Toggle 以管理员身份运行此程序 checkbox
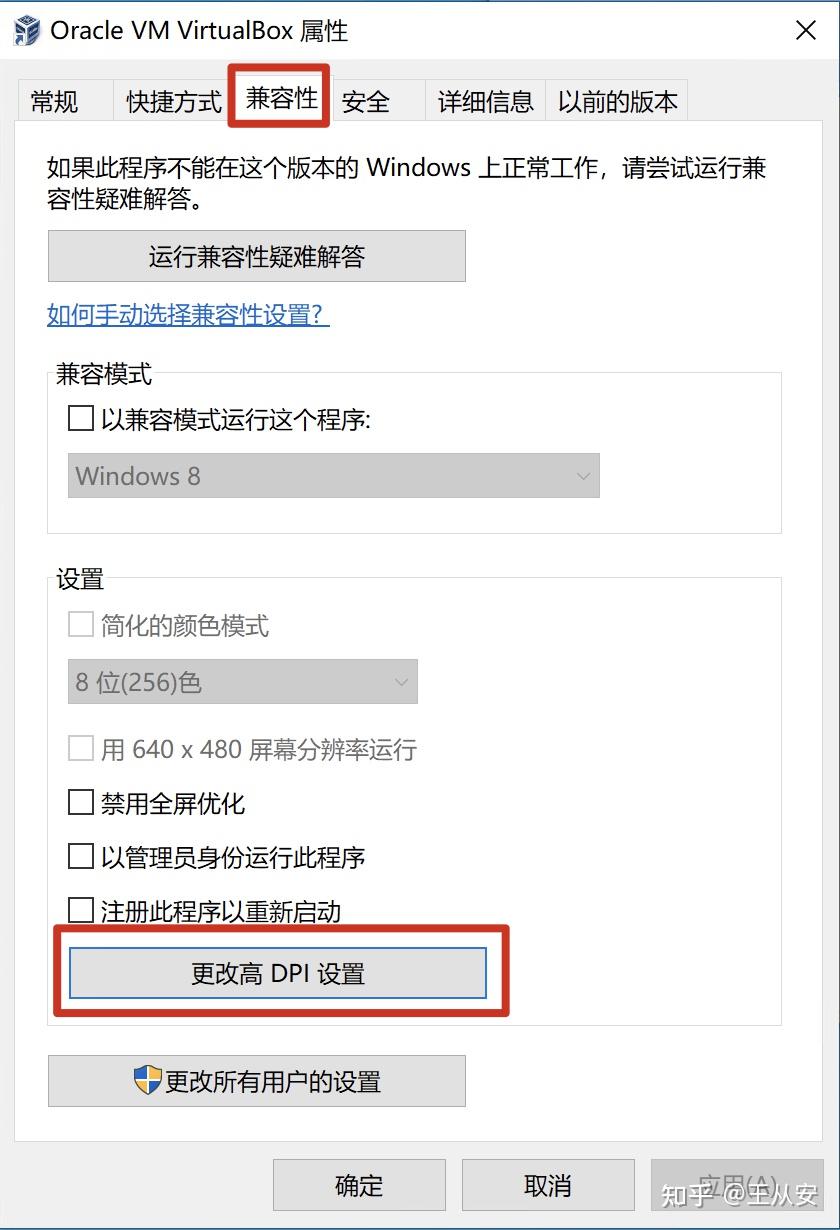Viewport: 840px width, 1230px height. click(81, 857)
